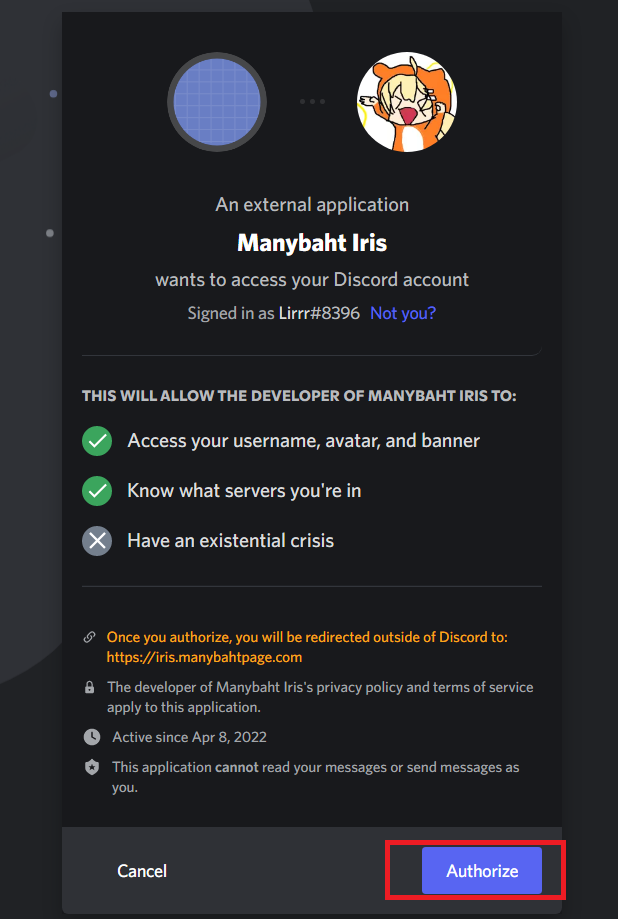Click the Lirrr#8396 signed-in username

click(x=319, y=313)
